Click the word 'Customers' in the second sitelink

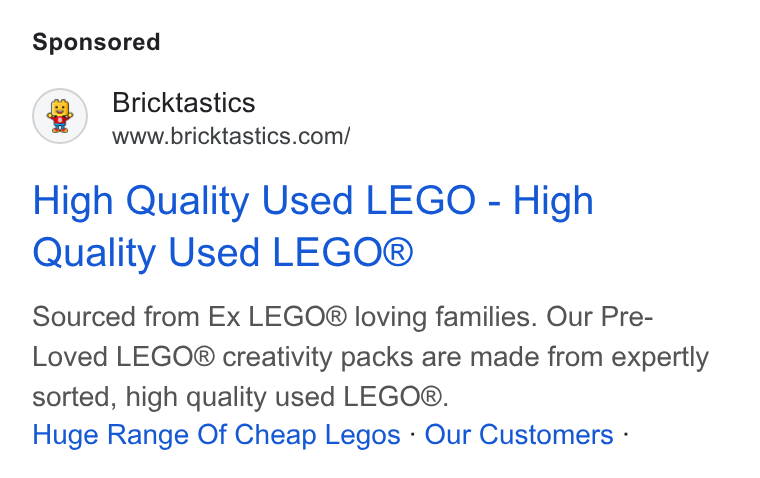tap(546, 434)
